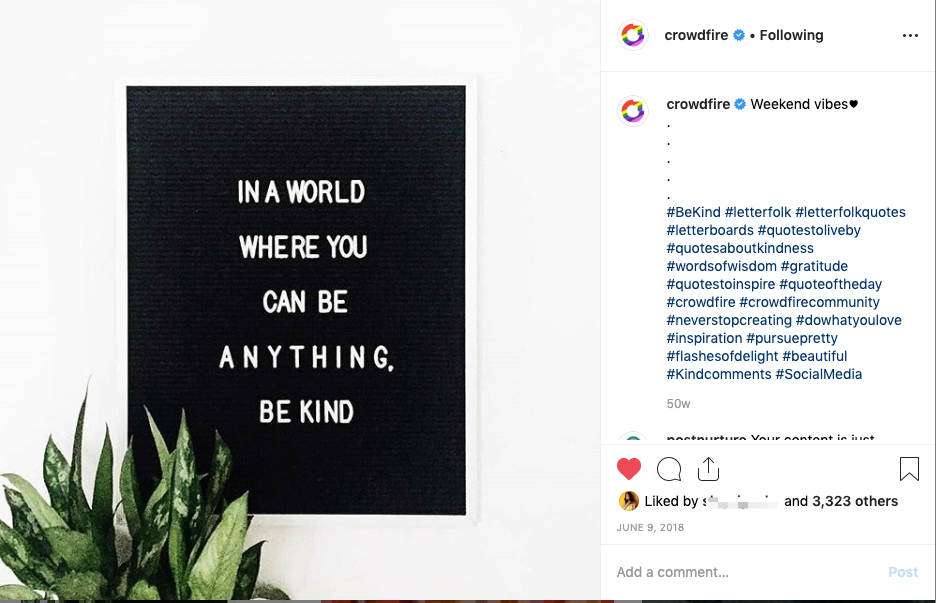Share the post using the share icon

point(708,469)
